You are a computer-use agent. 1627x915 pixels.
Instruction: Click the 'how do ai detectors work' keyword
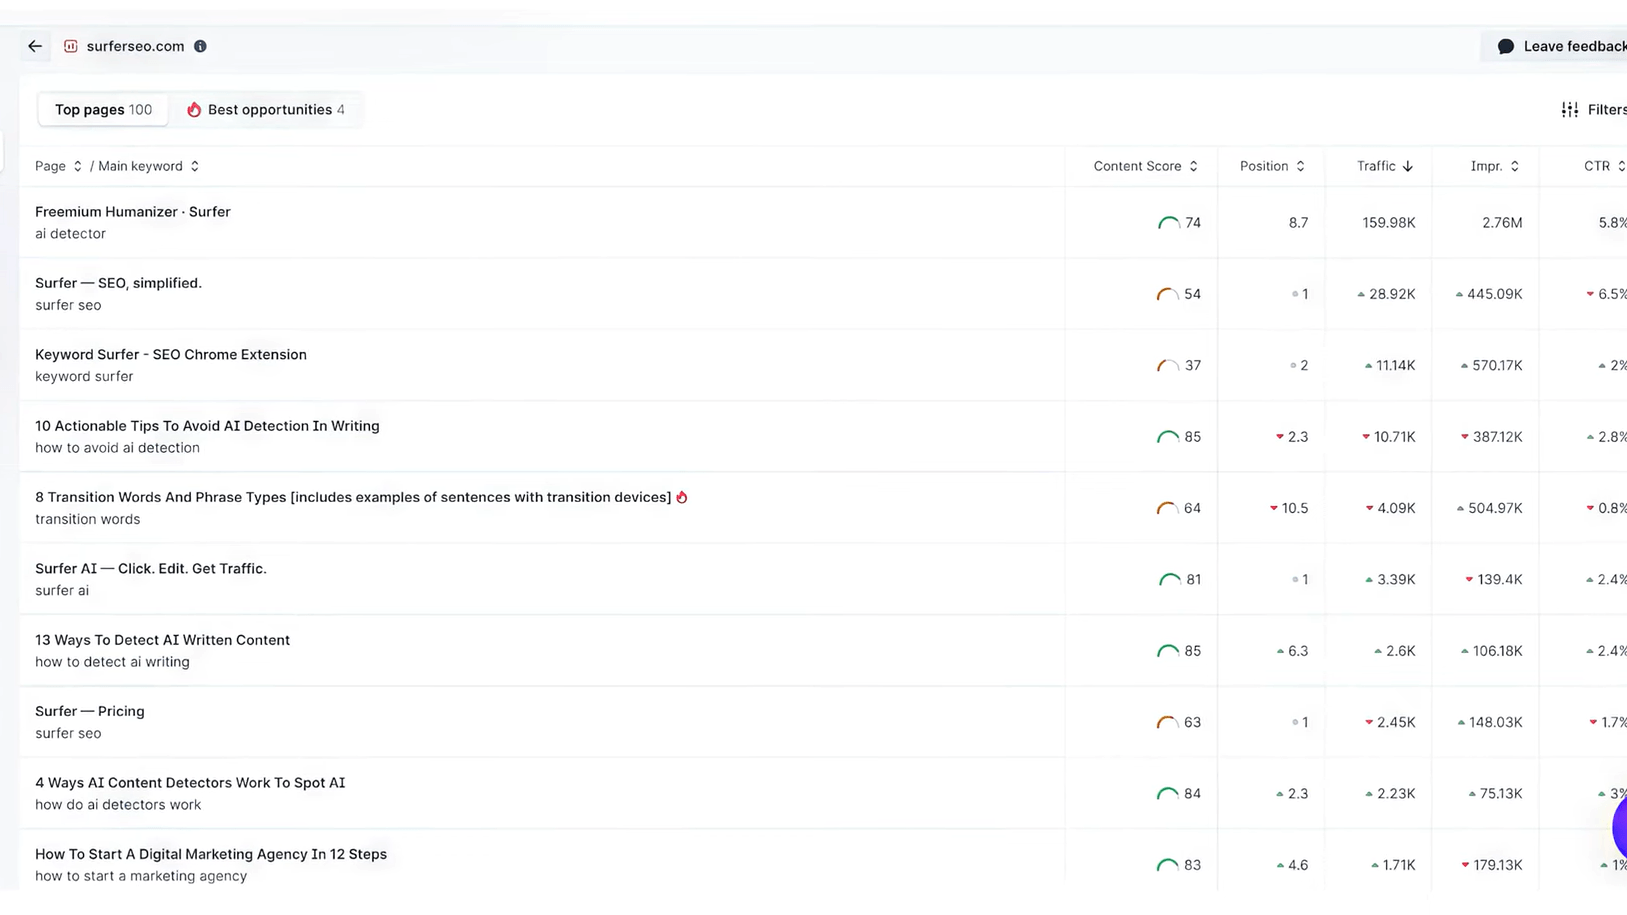coord(118,805)
